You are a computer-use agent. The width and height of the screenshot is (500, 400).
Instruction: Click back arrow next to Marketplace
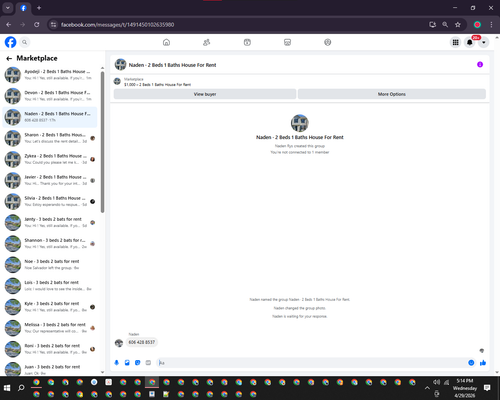(x=9, y=58)
